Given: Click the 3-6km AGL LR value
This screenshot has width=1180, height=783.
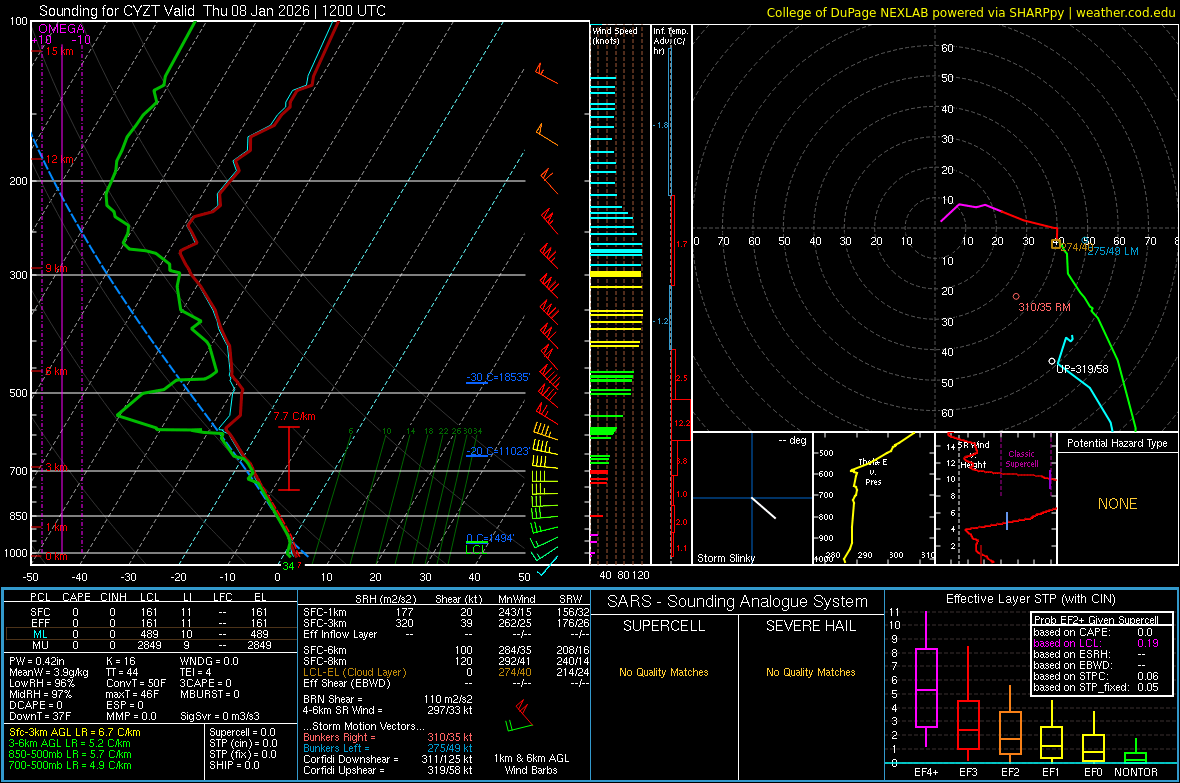Looking at the screenshot, I should [x=69, y=743].
